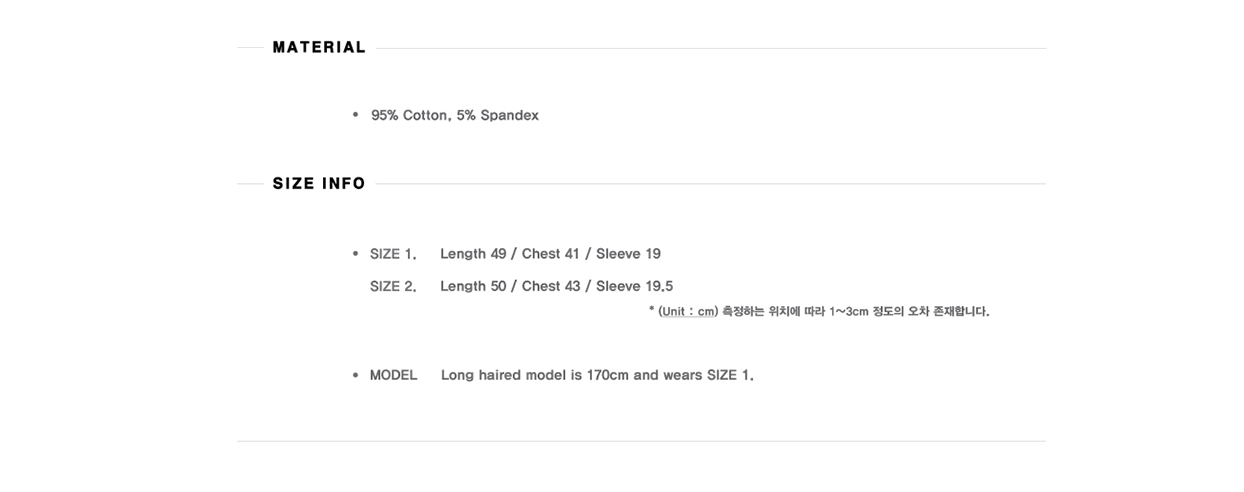Click the Chest 43 measurement
Image resolution: width=1244 pixels, height=492 pixels.
pos(551,286)
